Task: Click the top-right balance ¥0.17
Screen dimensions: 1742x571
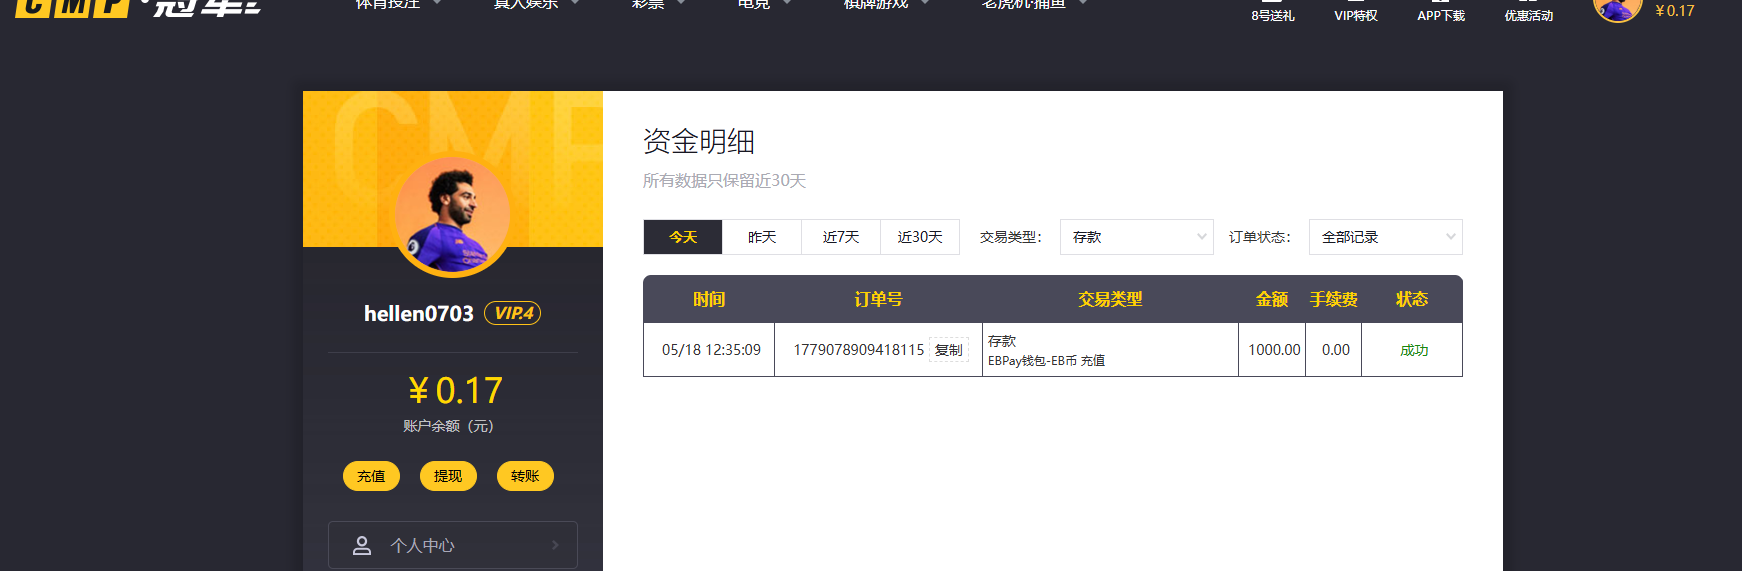Action: coord(1674,11)
